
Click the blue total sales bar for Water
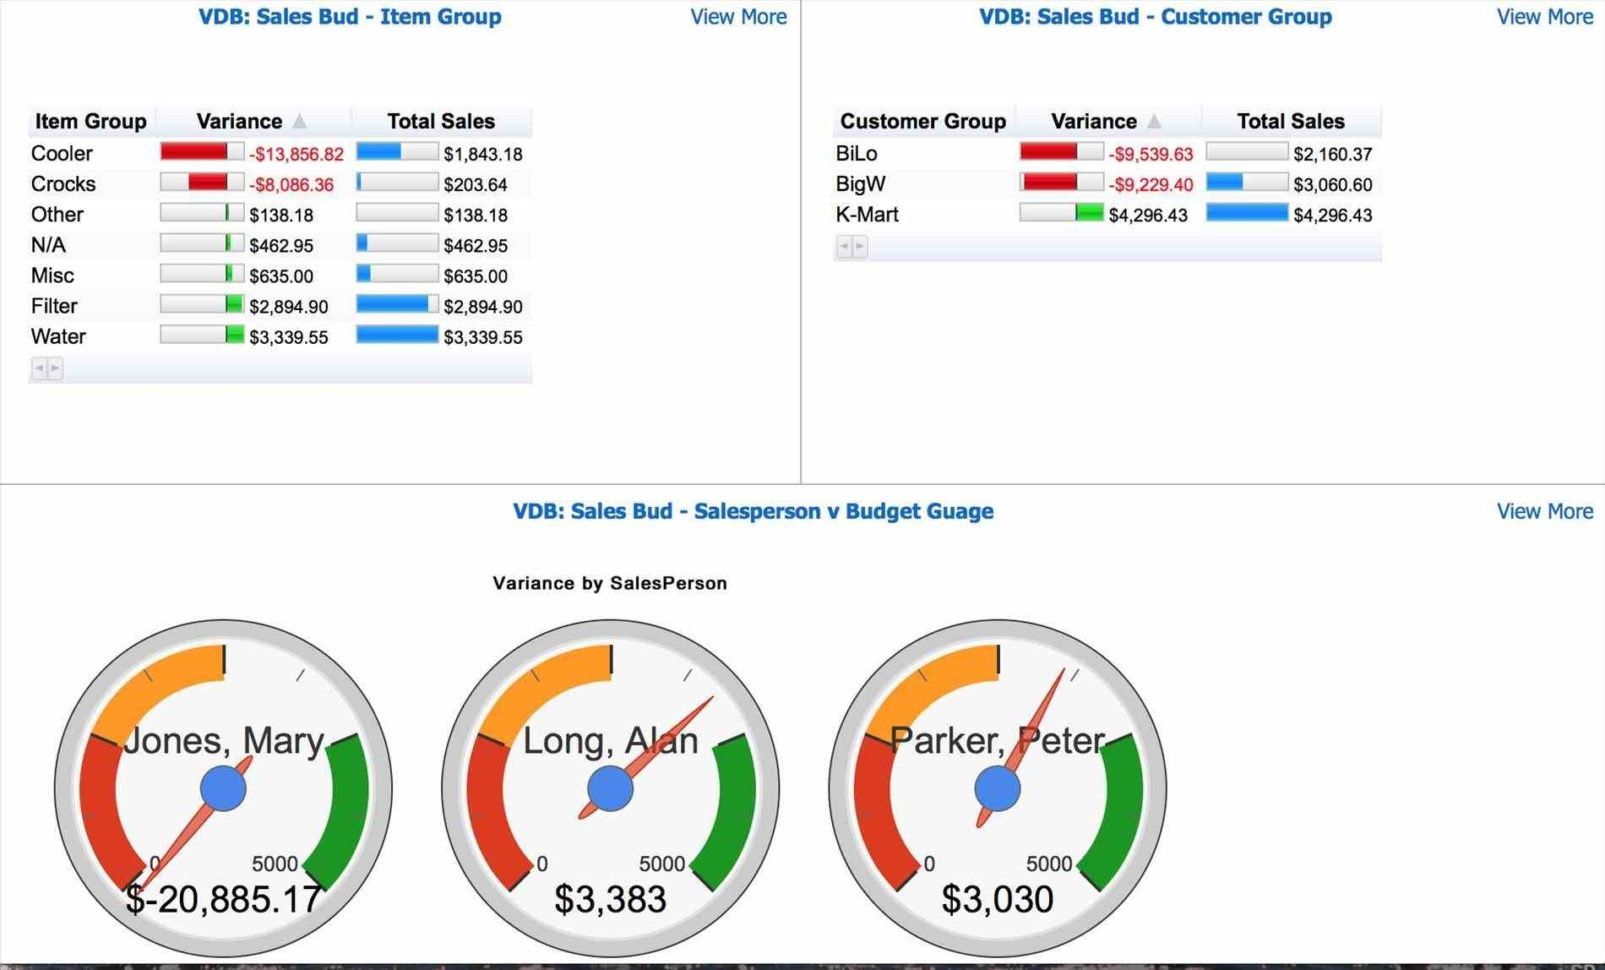click(397, 335)
